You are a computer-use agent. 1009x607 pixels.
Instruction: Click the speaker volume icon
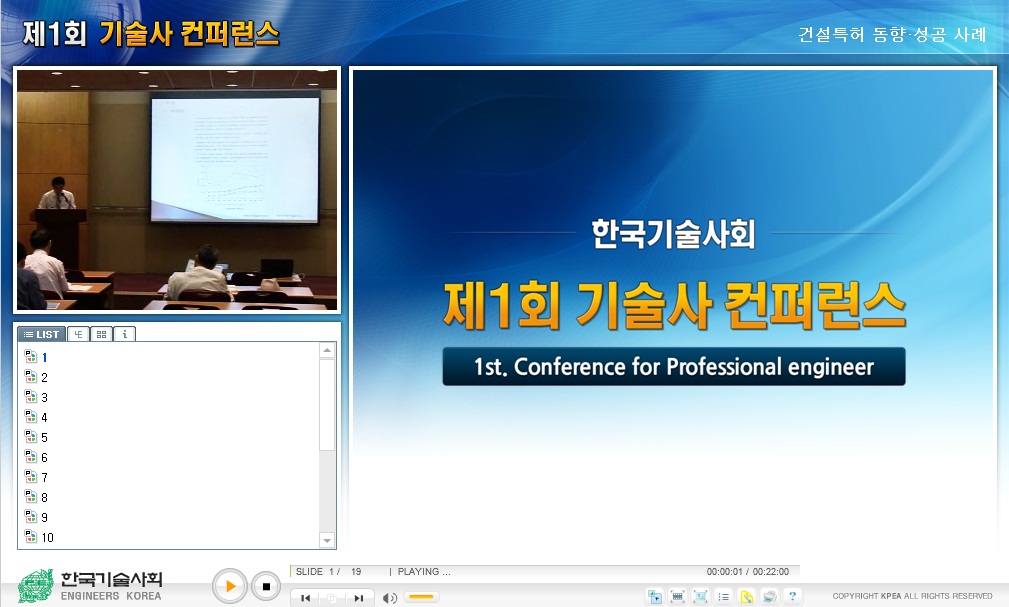click(391, 597)
